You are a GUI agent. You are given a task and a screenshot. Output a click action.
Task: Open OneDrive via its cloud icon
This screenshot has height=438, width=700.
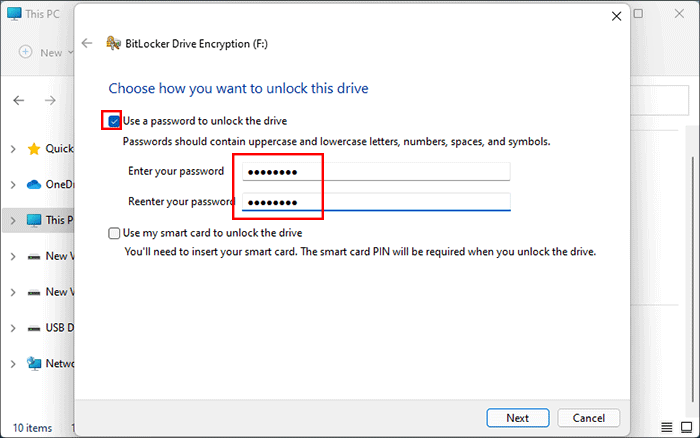[34, 184]
